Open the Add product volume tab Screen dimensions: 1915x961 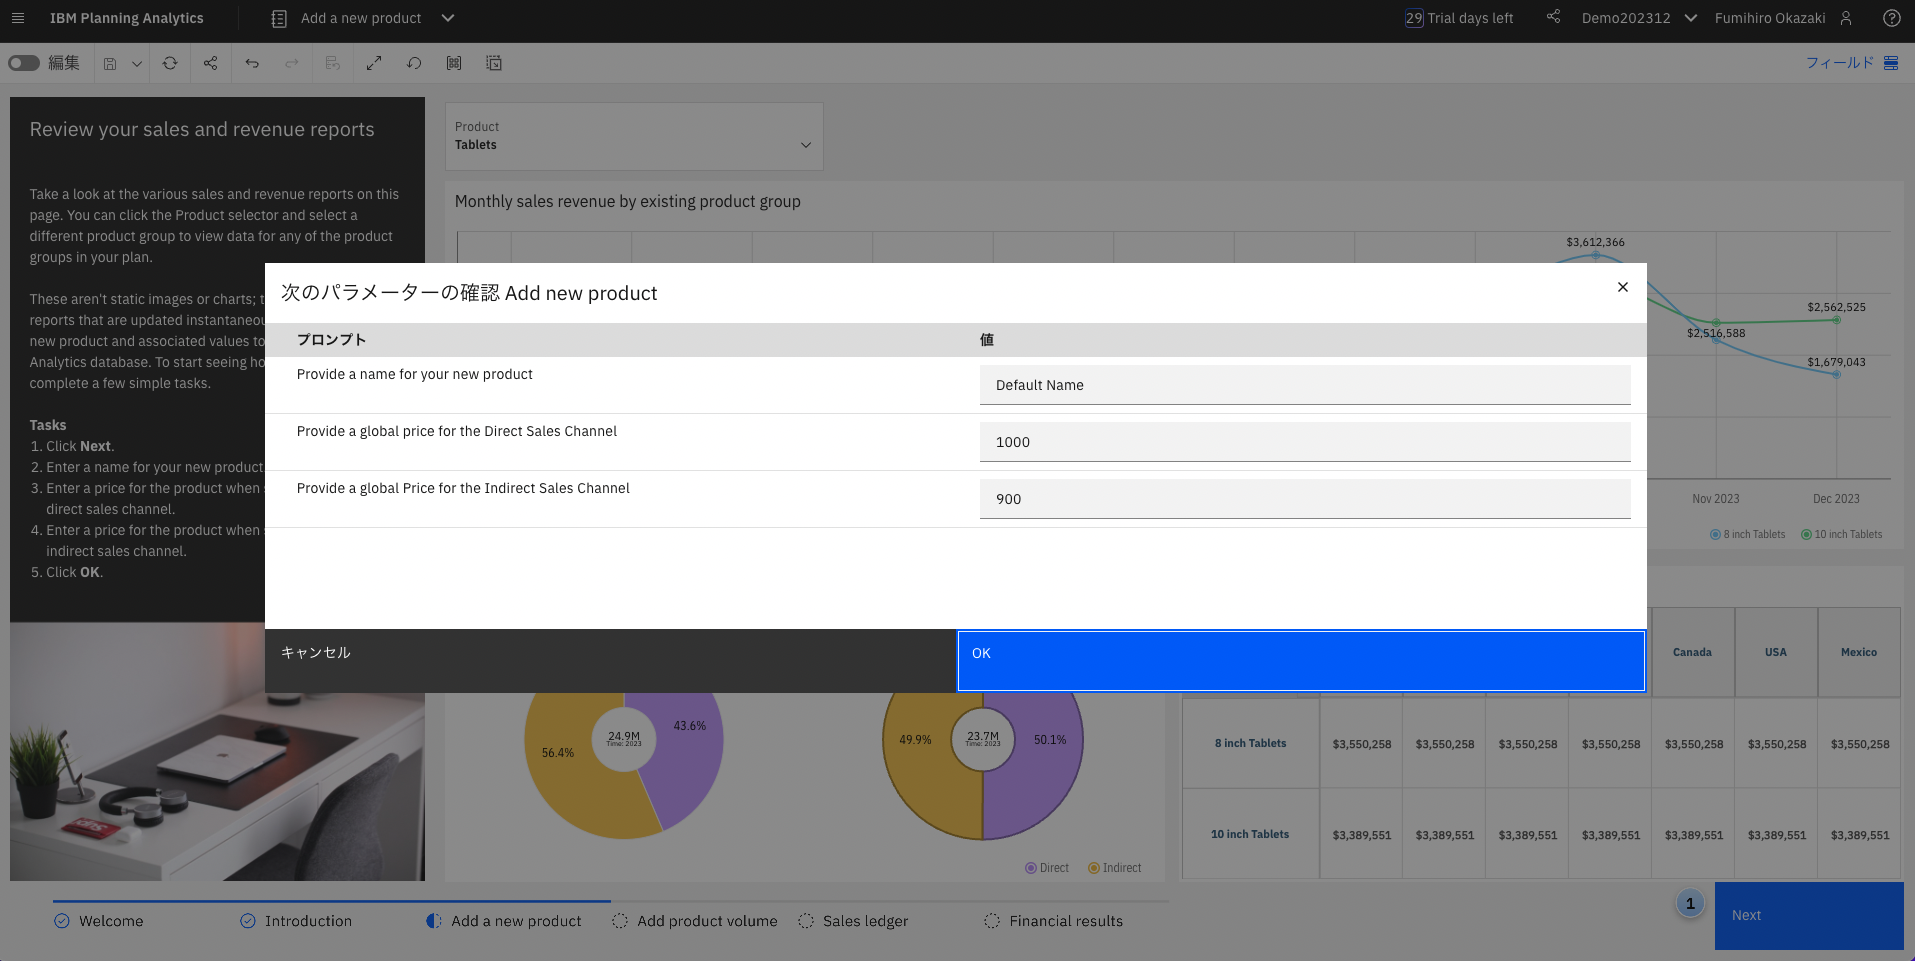[695, 921]
